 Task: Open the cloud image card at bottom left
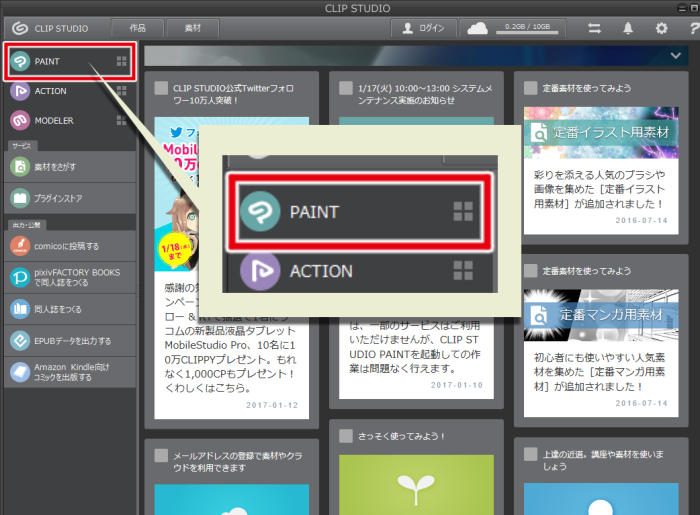click(231, 500)
